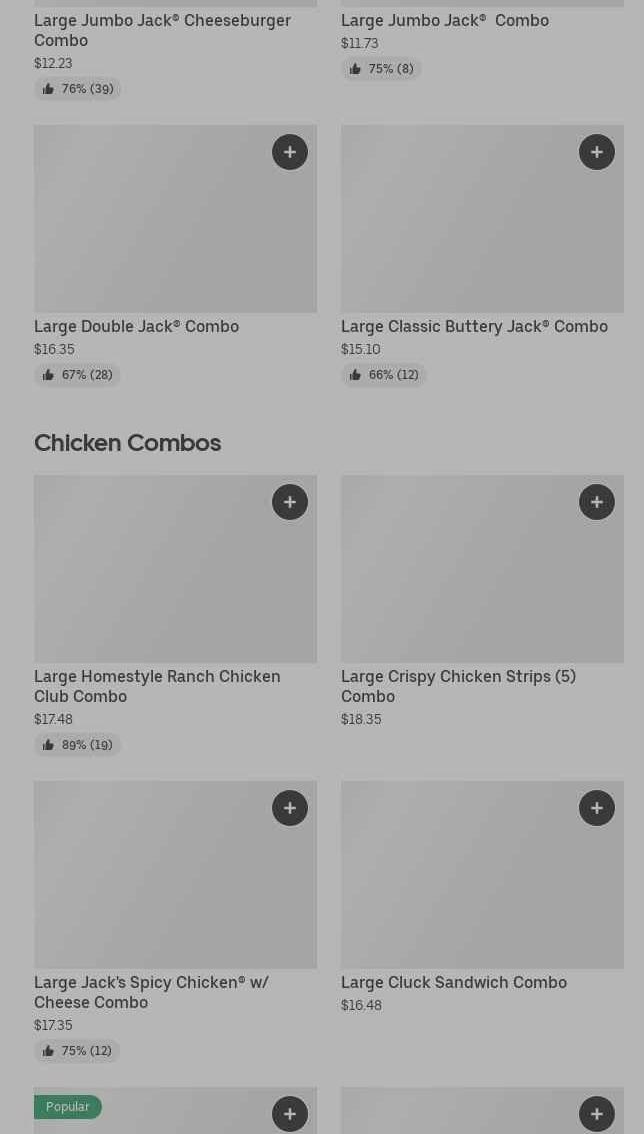The image size is (644, 1134).
Task: Add Large Homestyle Ranch Chicken Club Combo
Action: (290, 502)
